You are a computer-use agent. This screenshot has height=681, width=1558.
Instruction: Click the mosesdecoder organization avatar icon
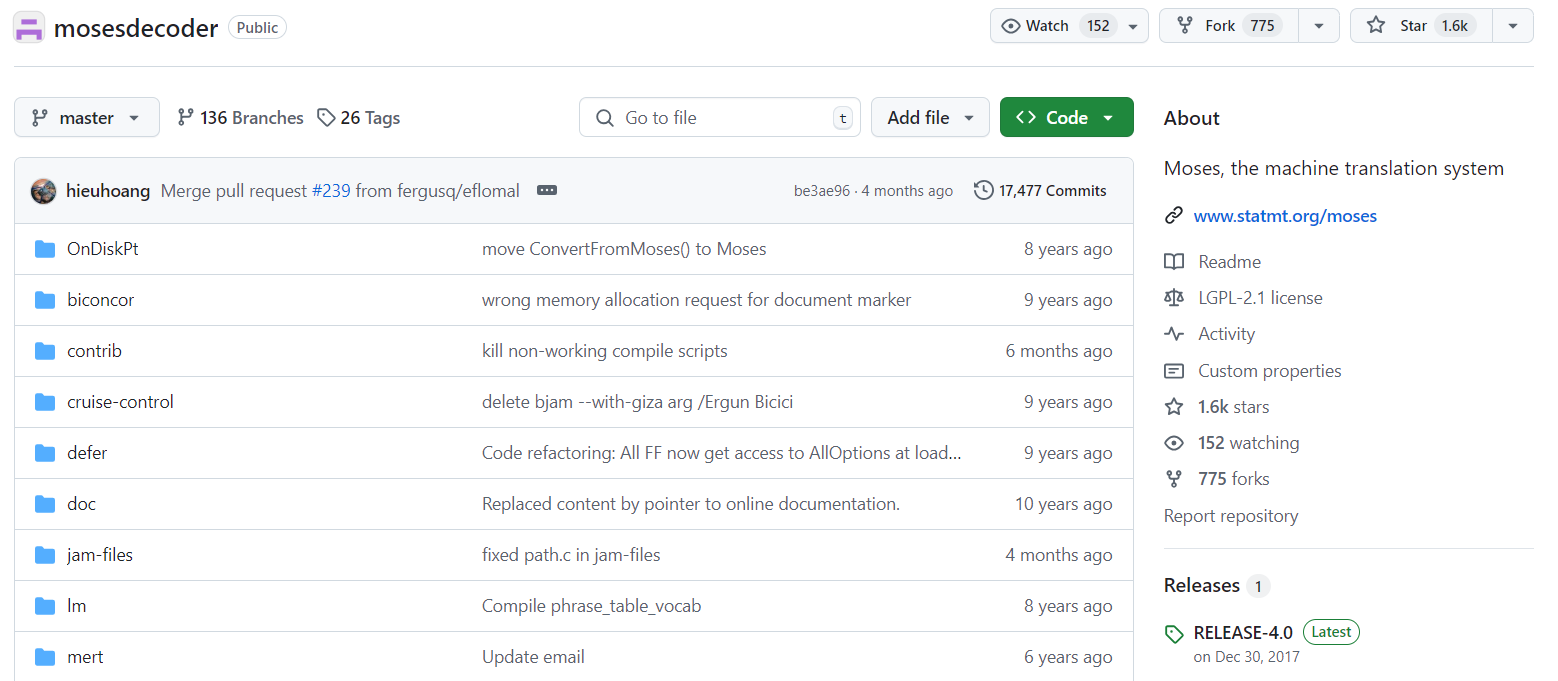(x=30, y=28)
